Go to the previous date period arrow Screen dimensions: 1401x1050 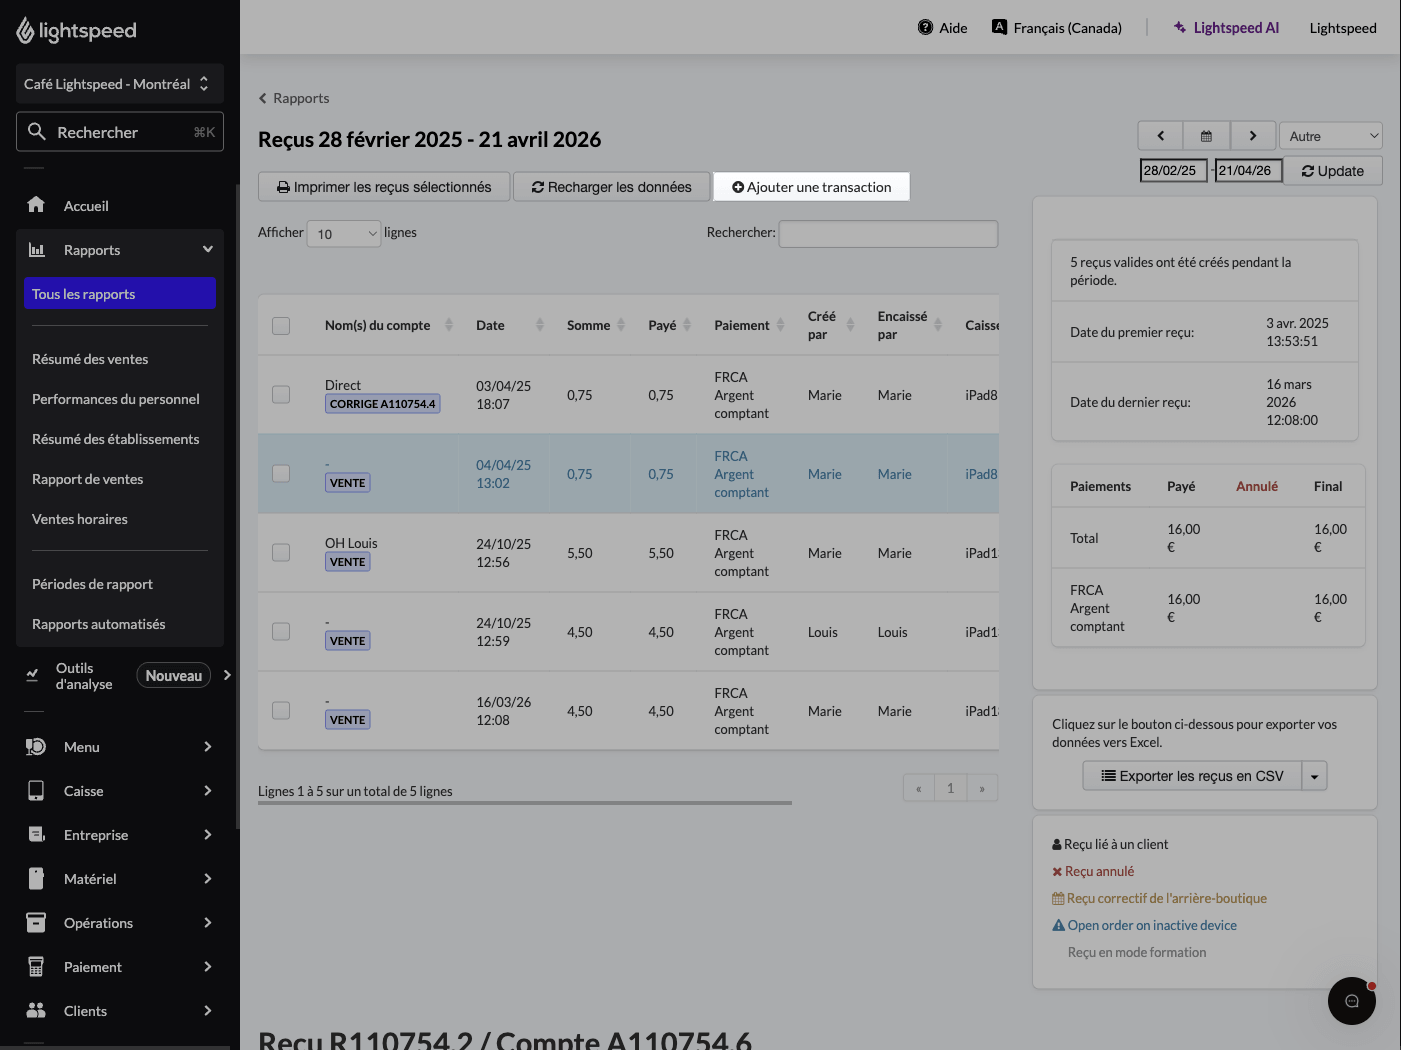click(x=1160, y=136)
